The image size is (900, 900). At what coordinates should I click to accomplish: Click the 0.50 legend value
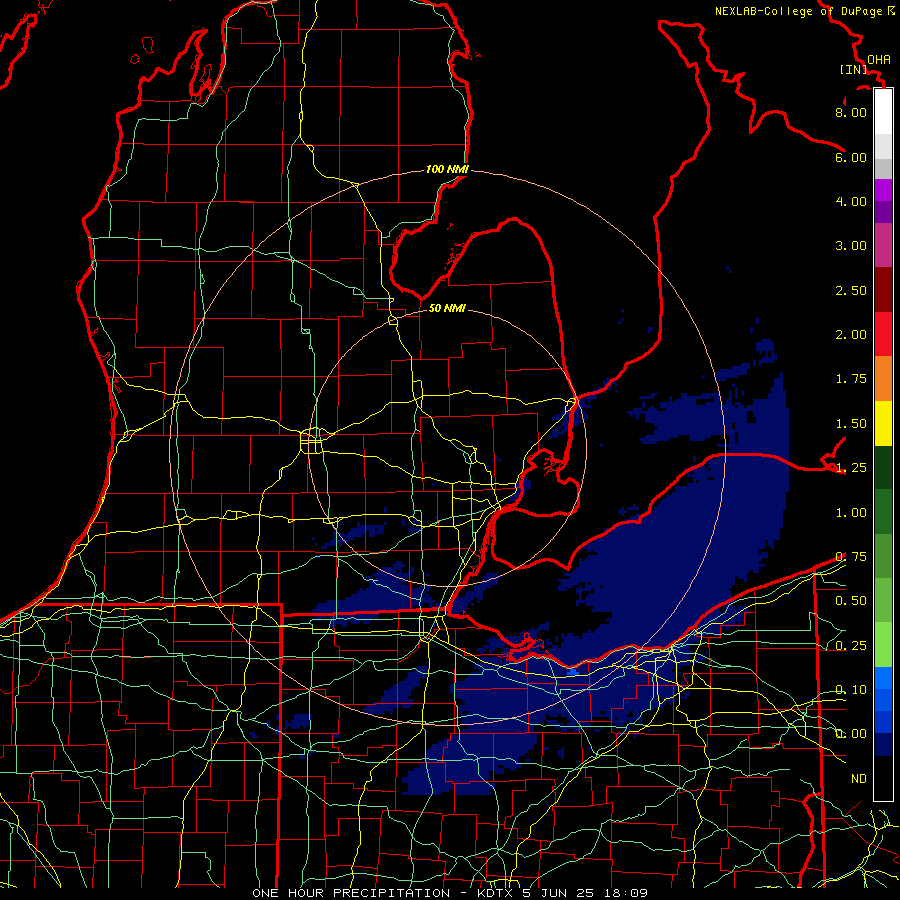pos(851,600)
